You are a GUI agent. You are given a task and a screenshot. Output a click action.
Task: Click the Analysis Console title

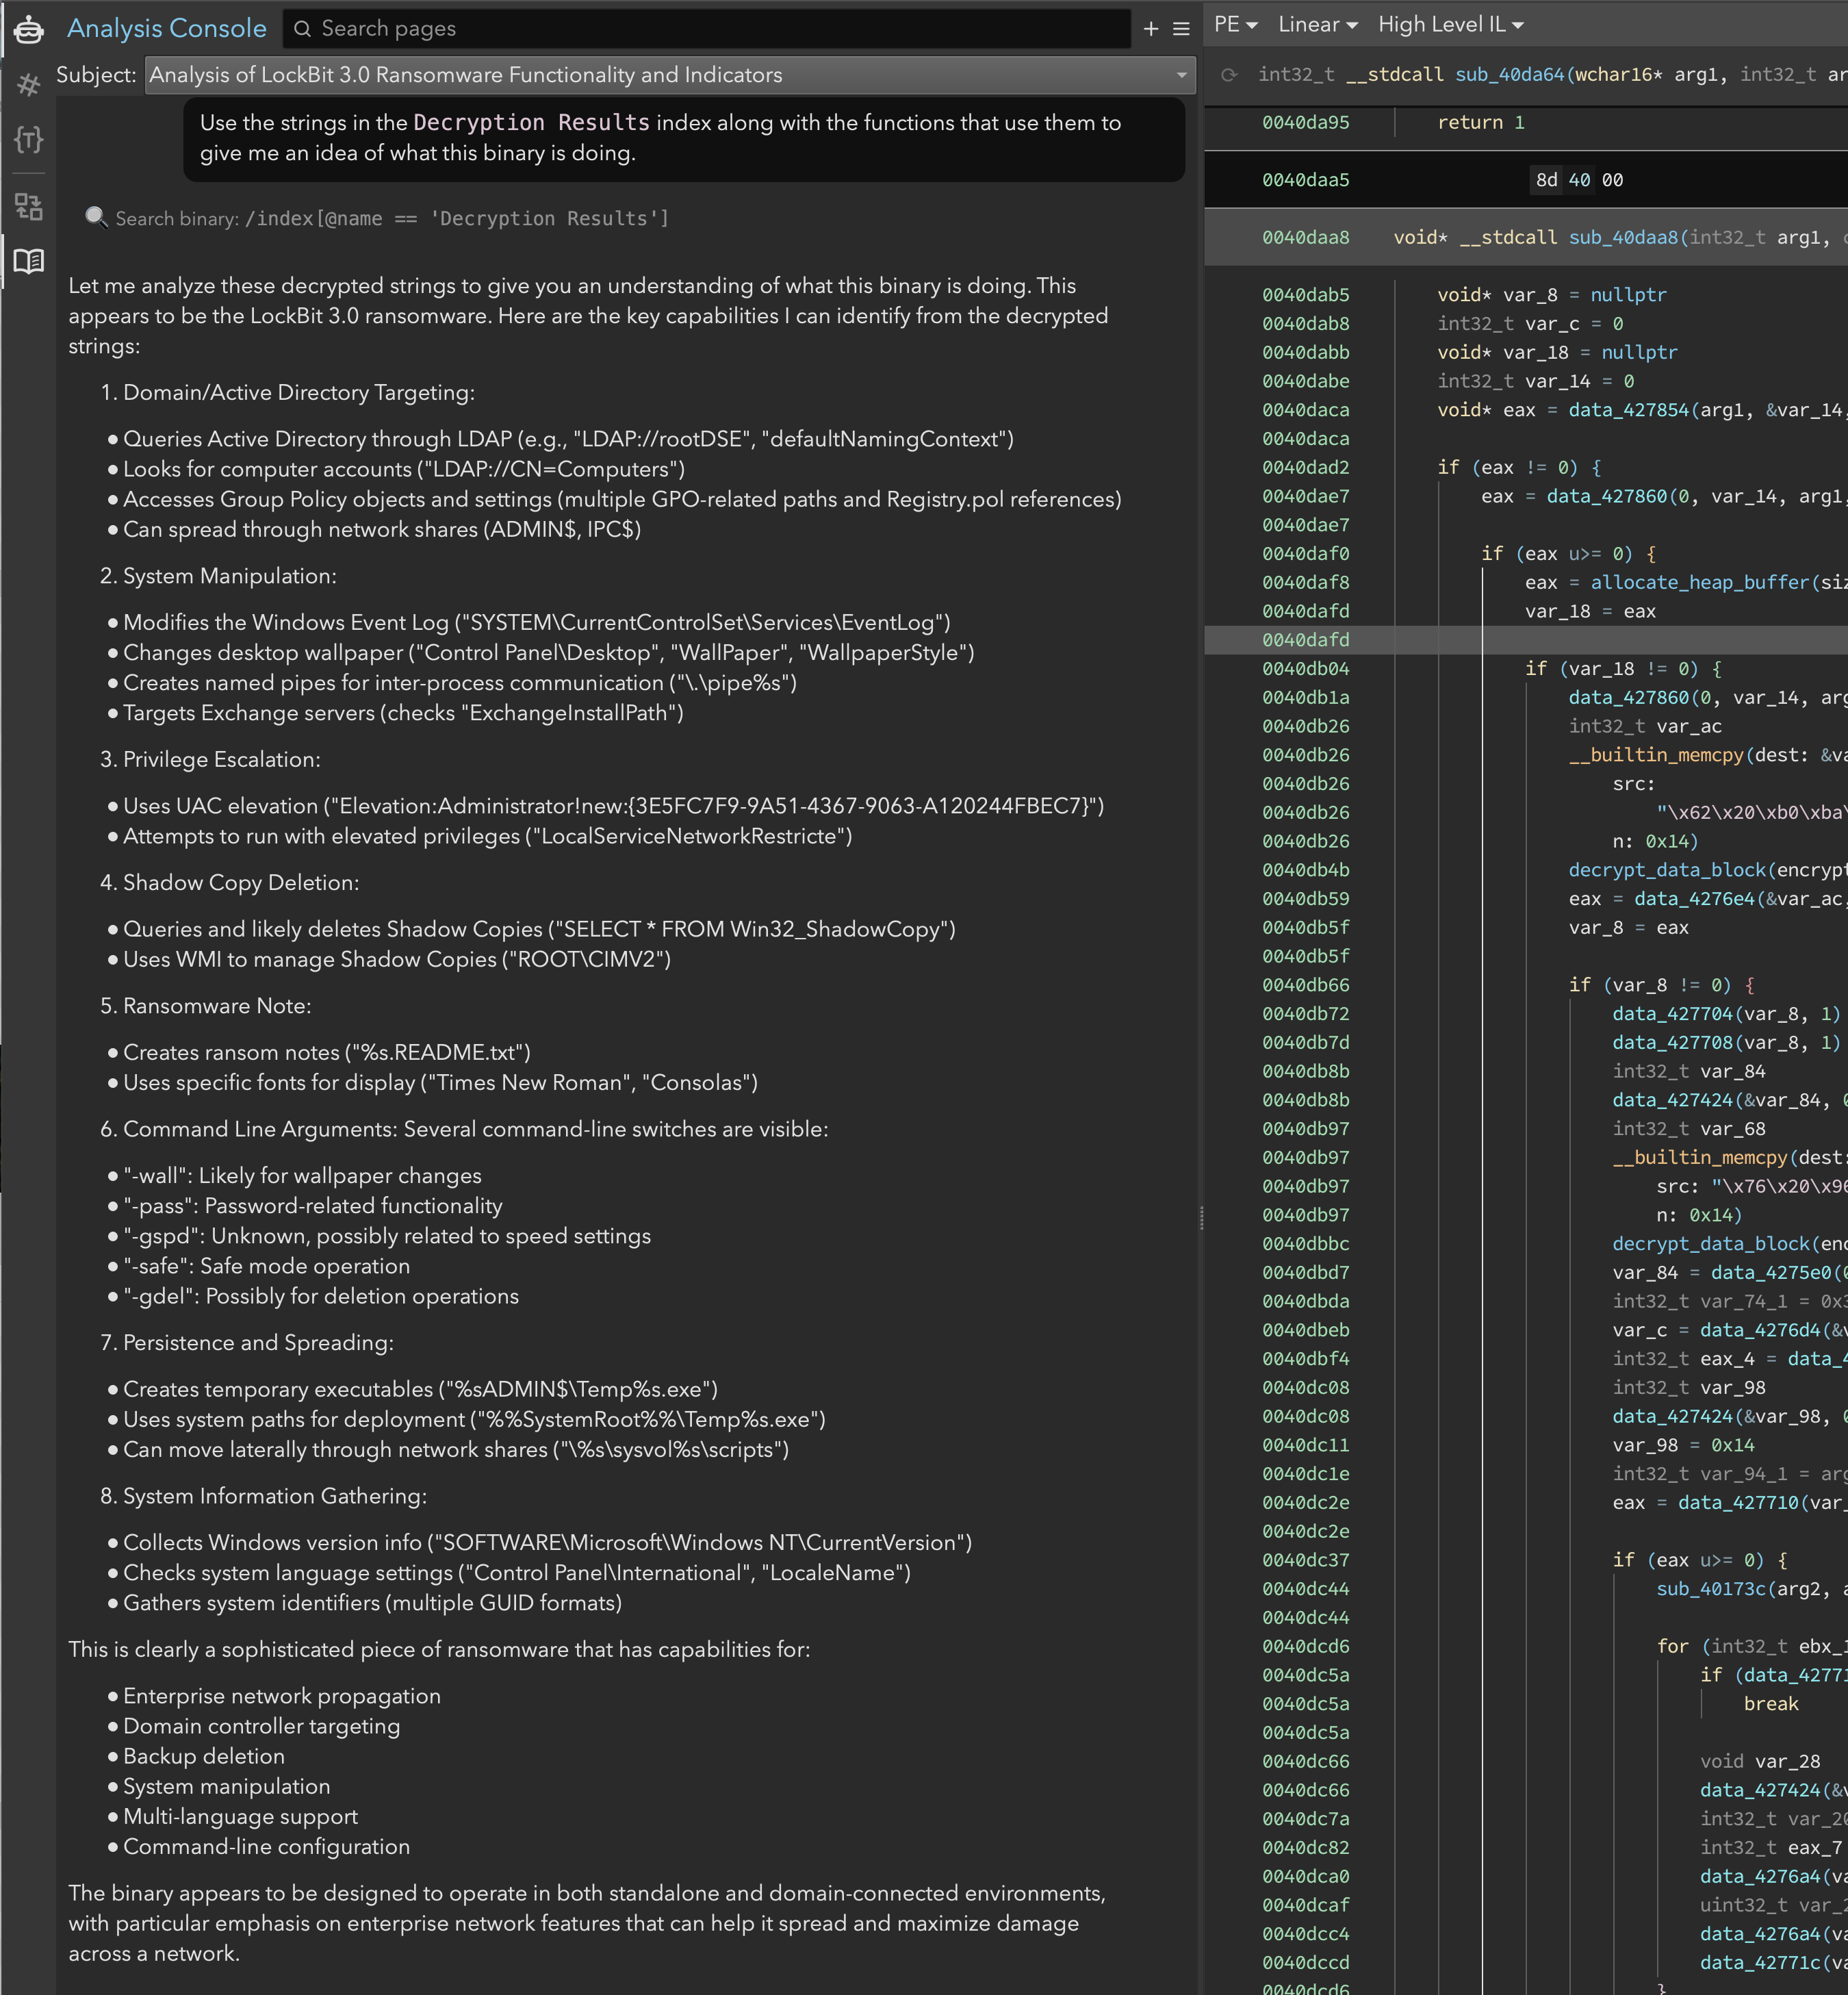(x=167, y=29)
